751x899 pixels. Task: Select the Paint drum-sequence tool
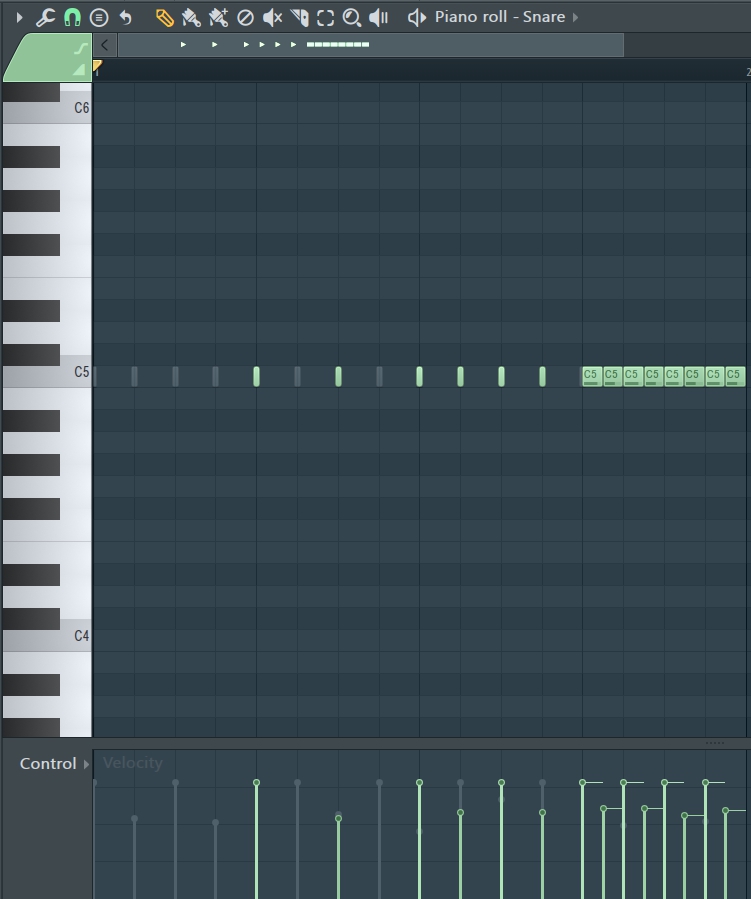tap(218, 17)
